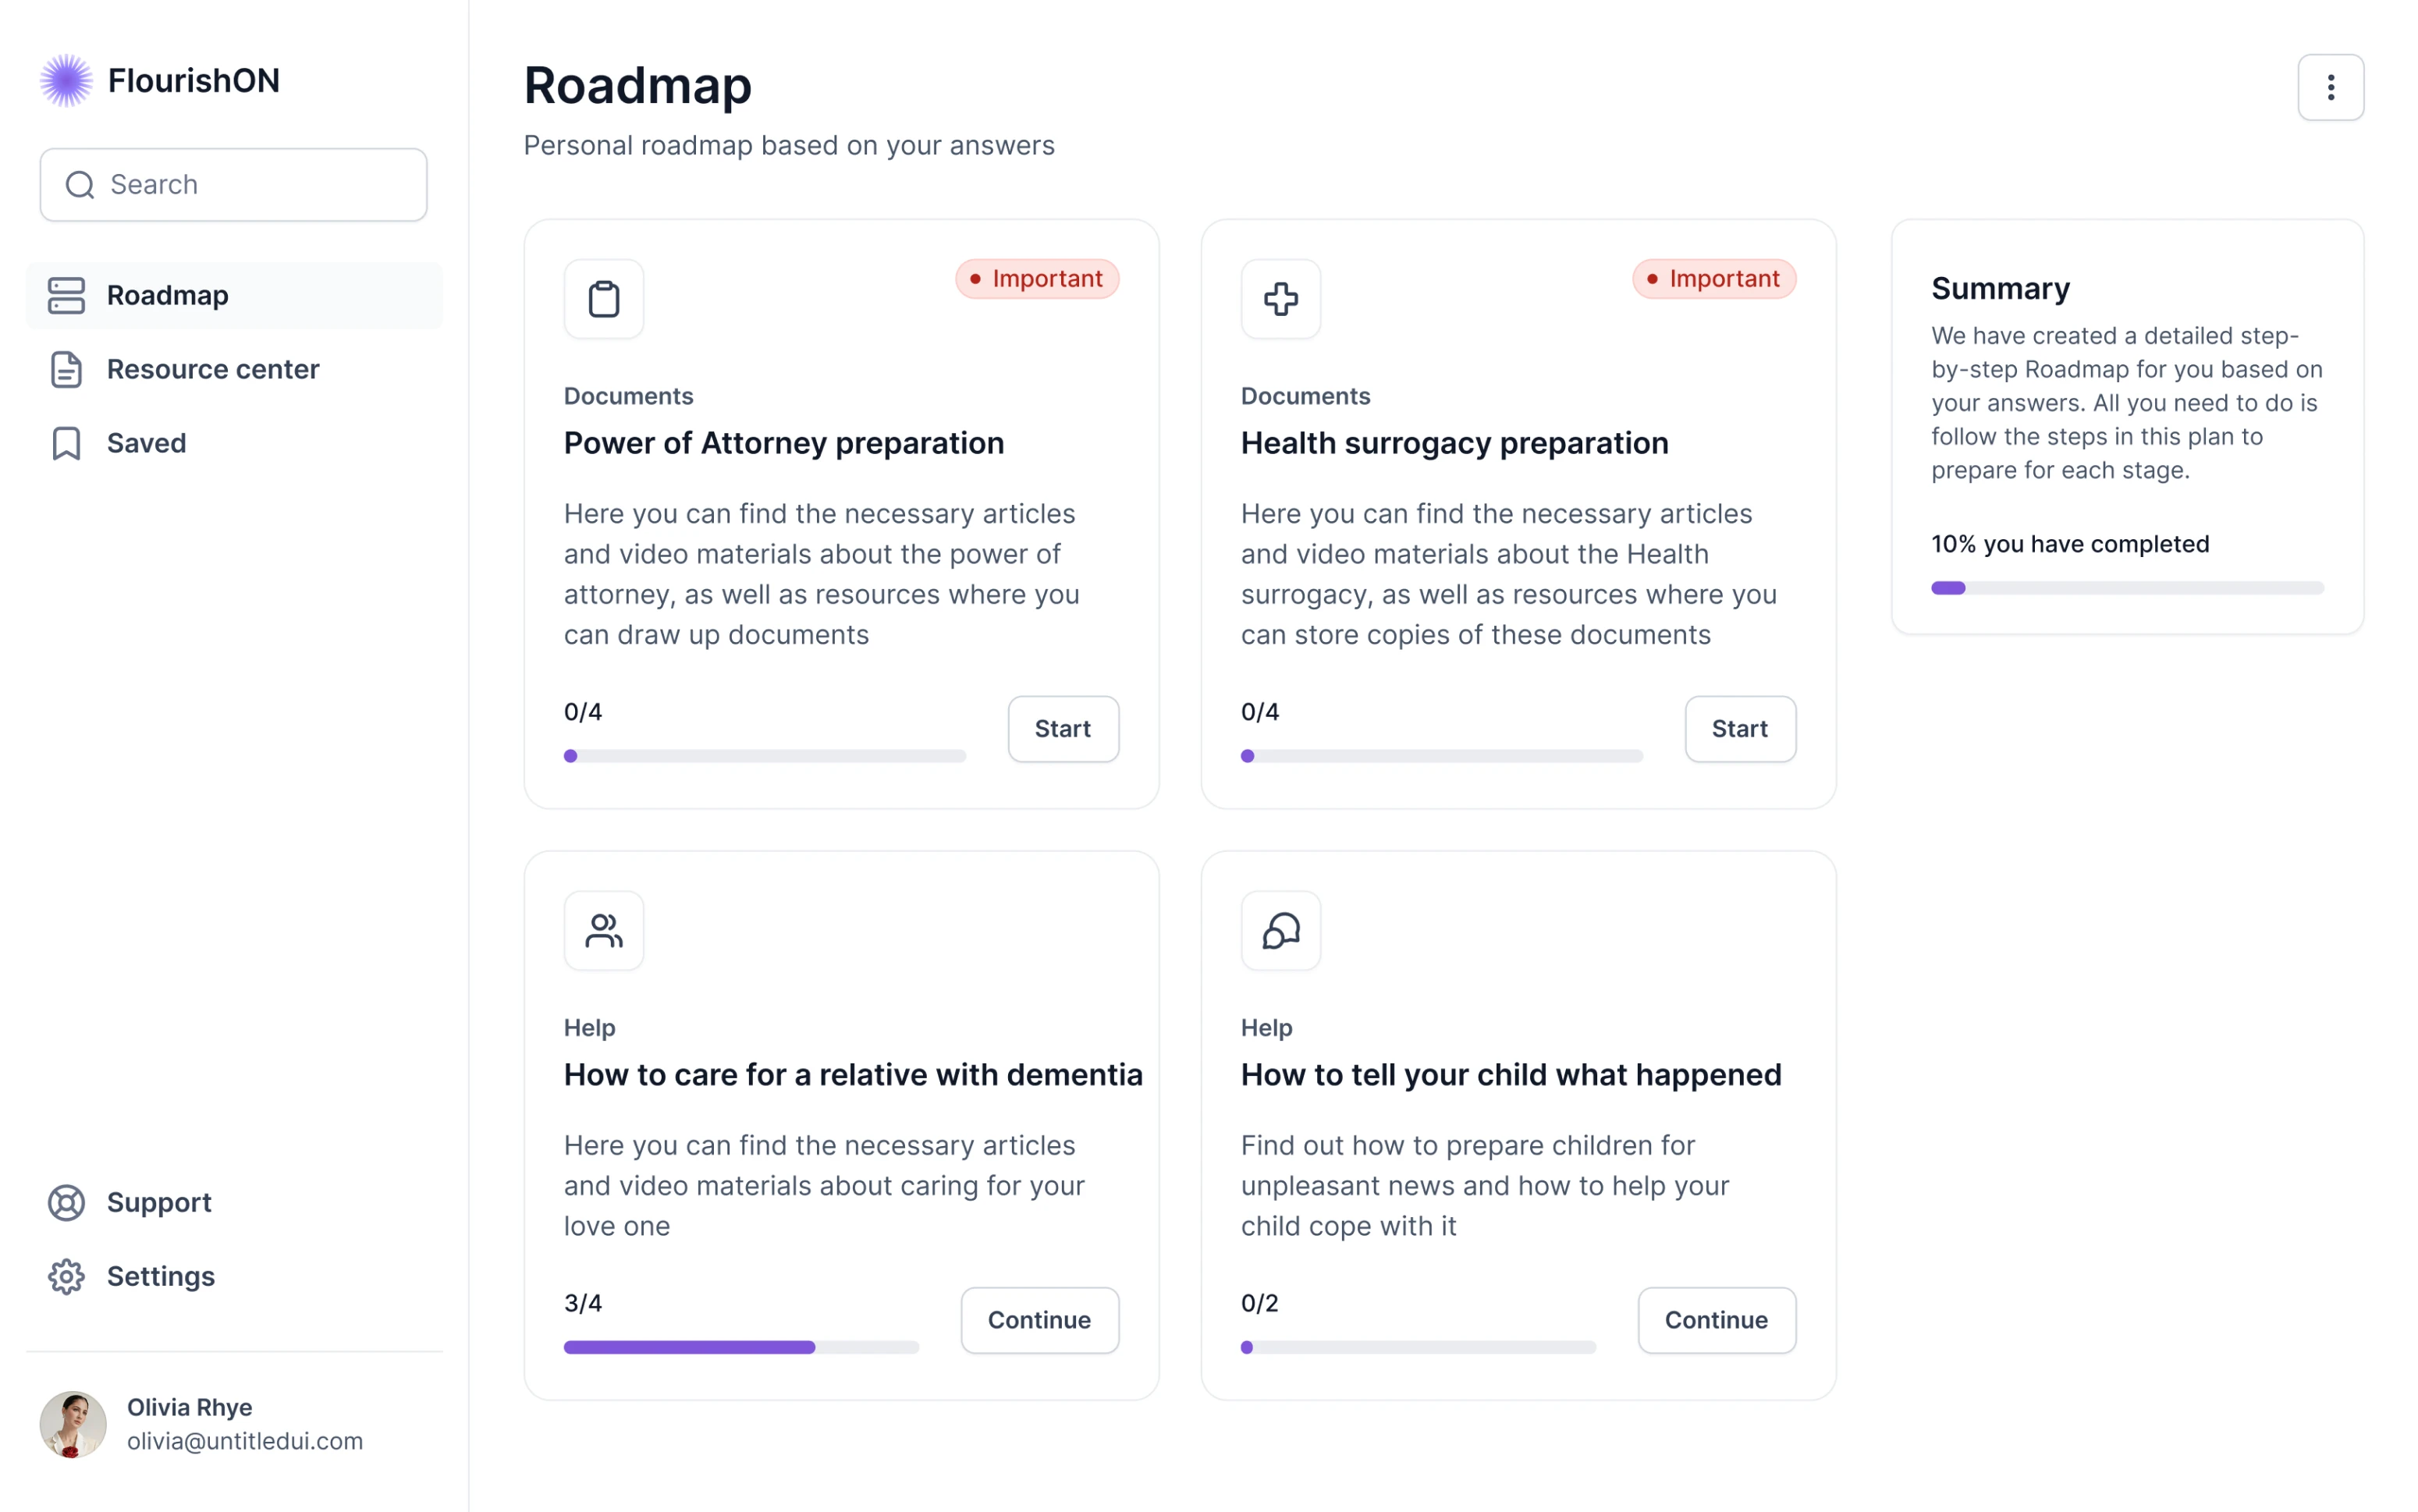Click the Saved bookmark icon in the sidebar
This screenshot has height=1512, width=2418.
65,443
